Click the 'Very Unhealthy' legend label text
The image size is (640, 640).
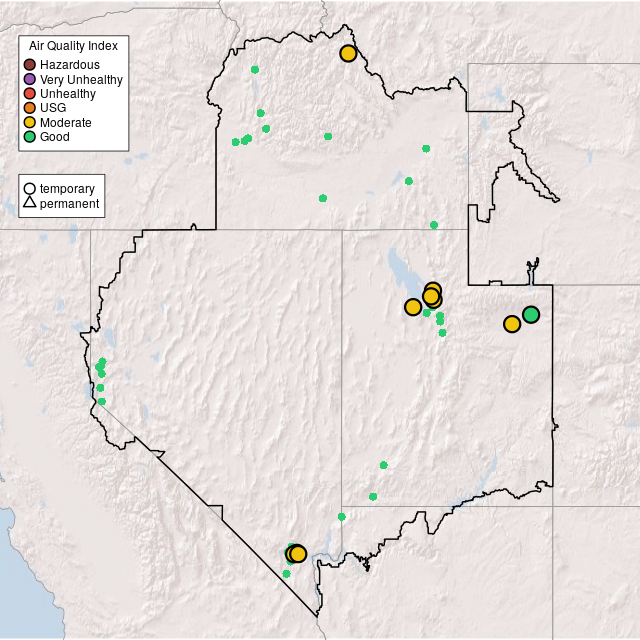pos(81,79)
